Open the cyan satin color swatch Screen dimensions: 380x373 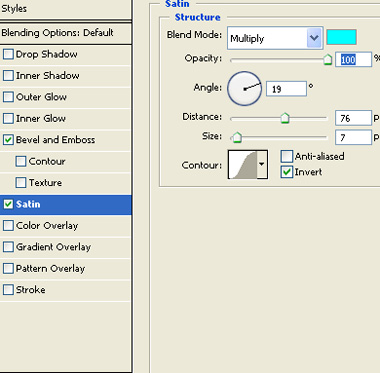pyautogui.click(x=341, y=37)
